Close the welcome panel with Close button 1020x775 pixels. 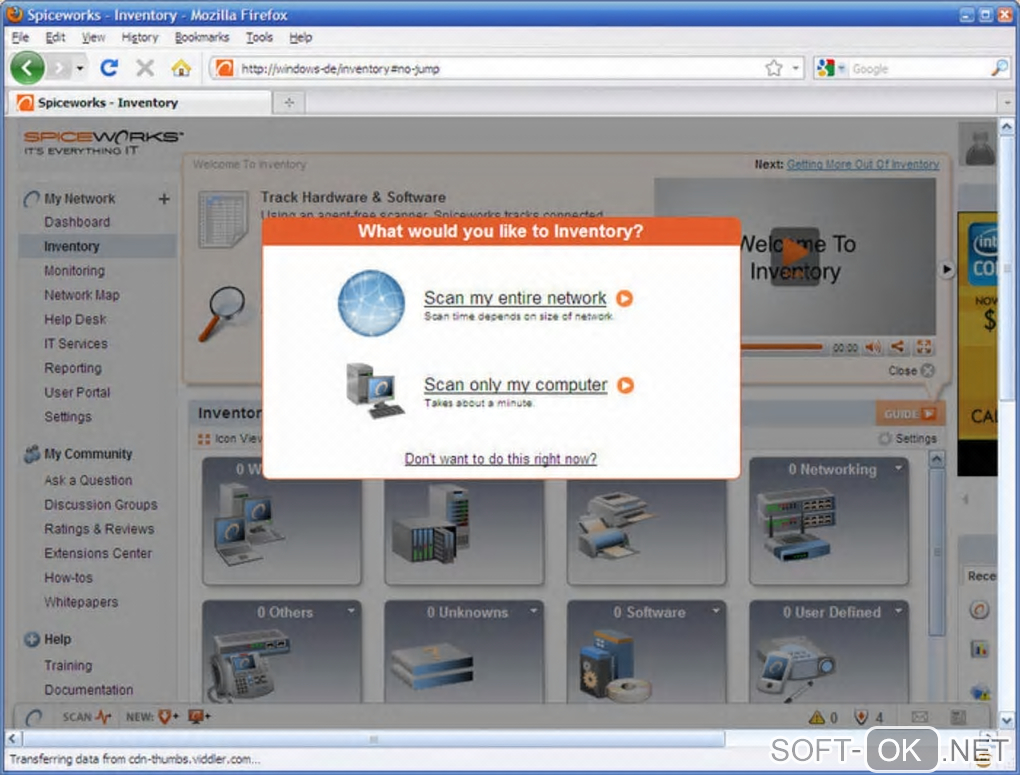point(911,370)
